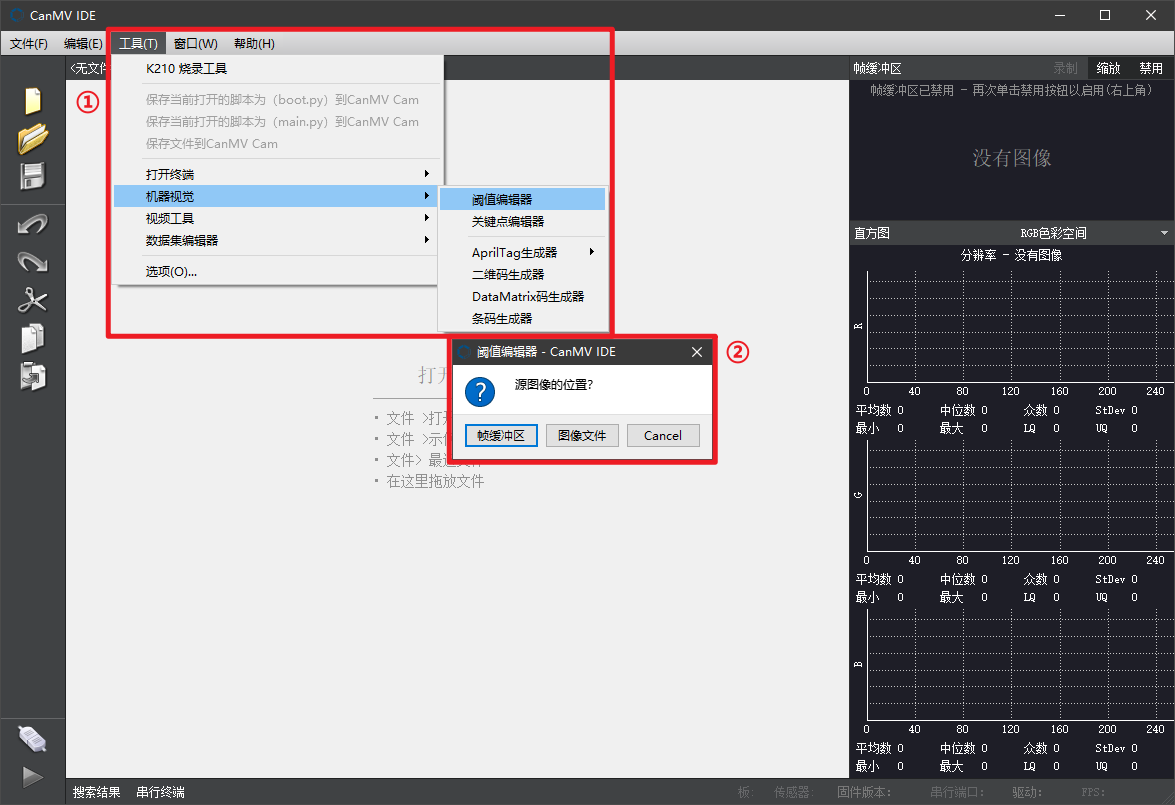Click the 帧缓冲区 button in dialog
1175x805 pixels.
click(501, 435)
